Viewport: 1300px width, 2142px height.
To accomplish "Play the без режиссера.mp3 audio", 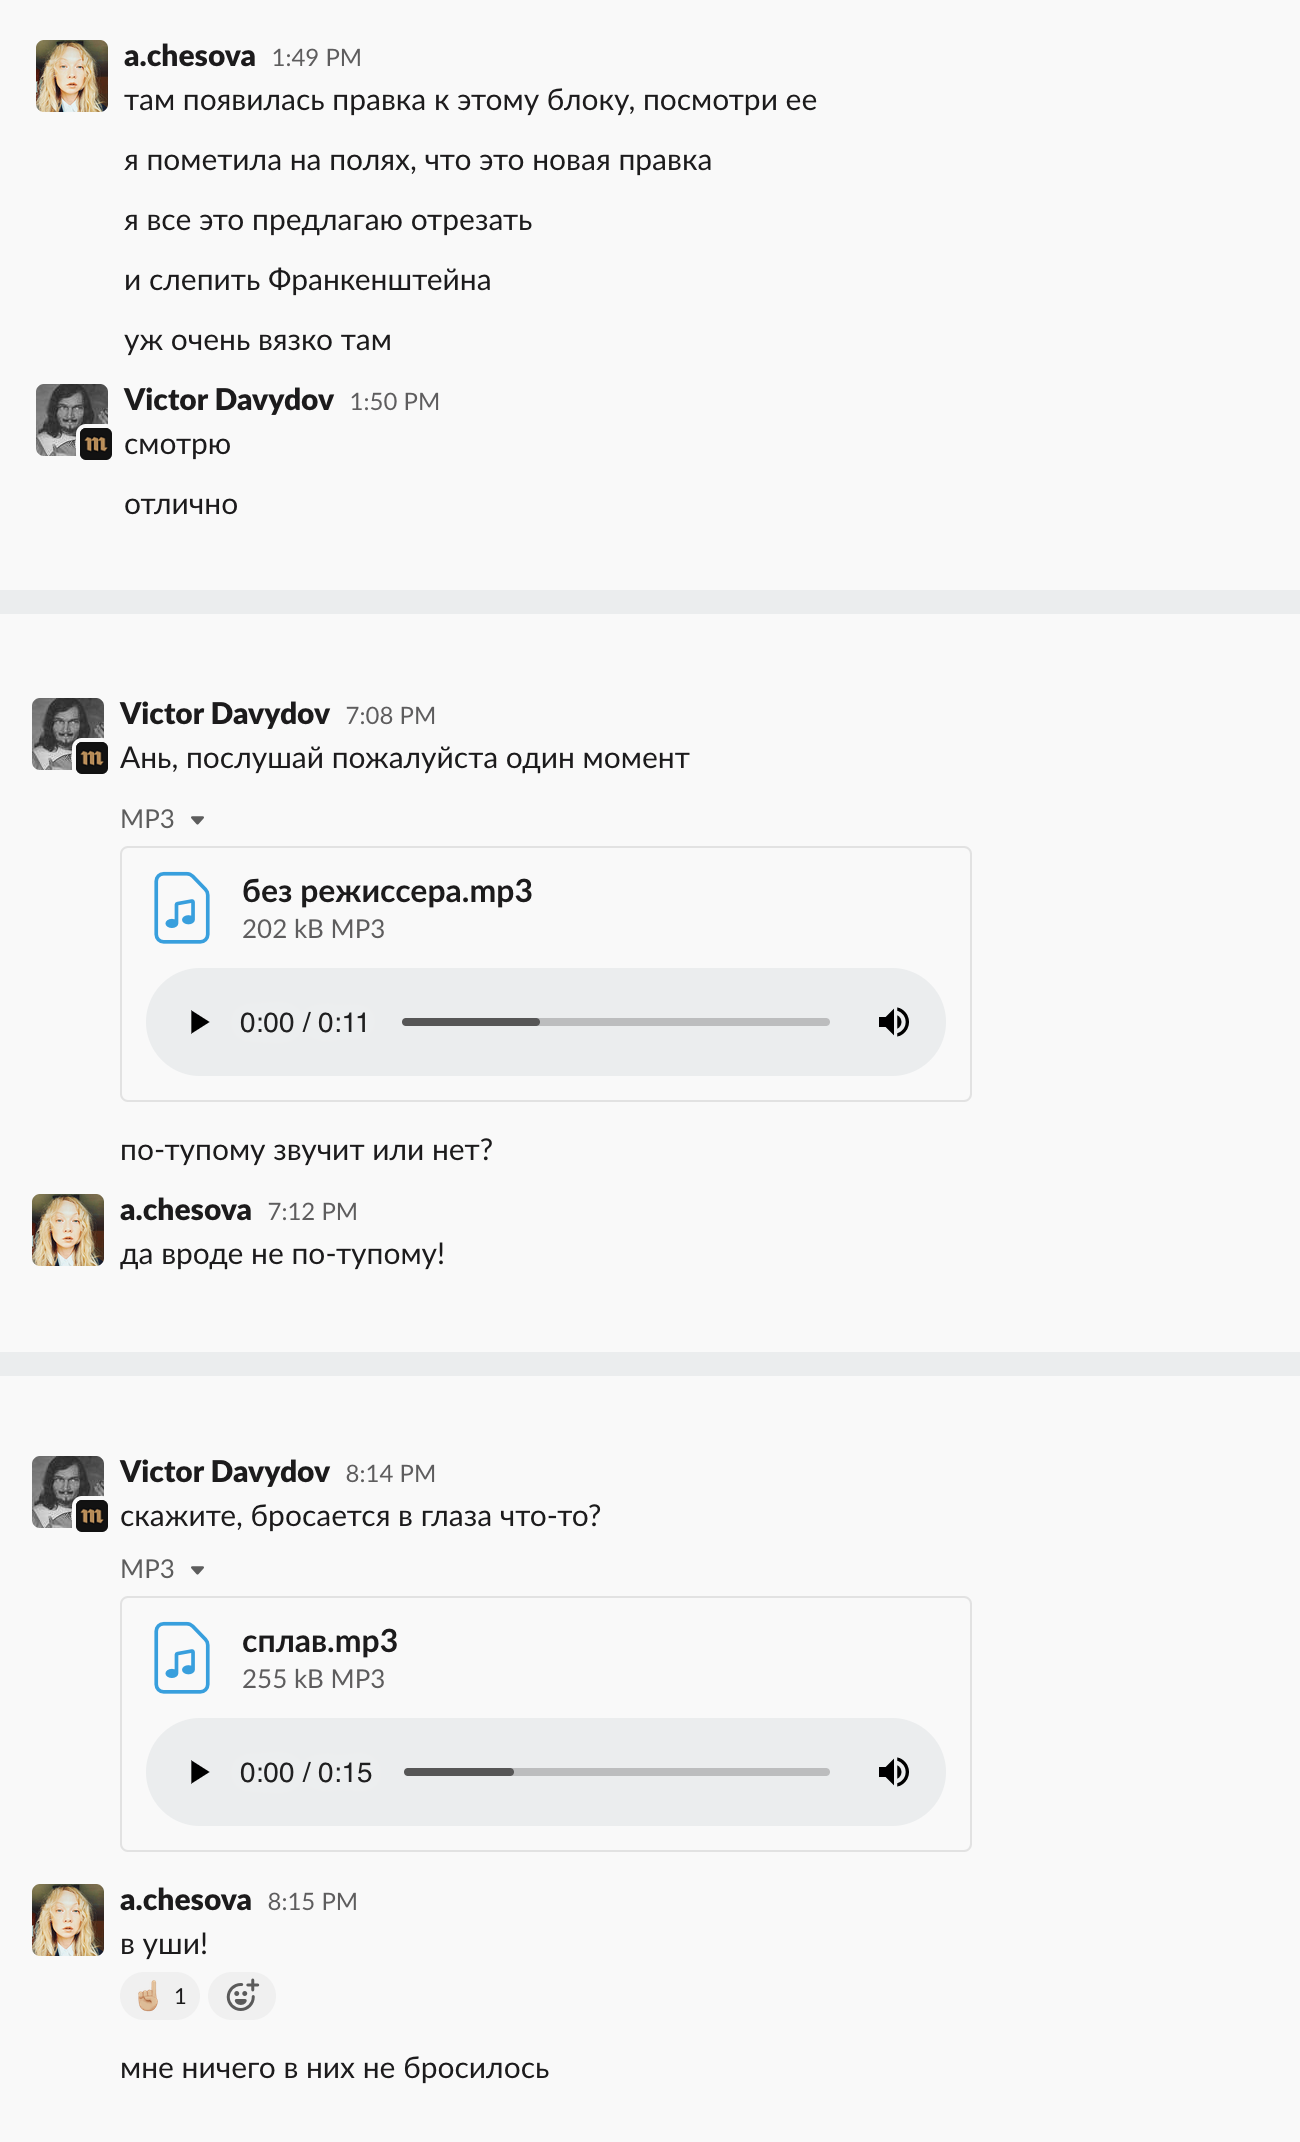I will click(x=200, y=1022).
